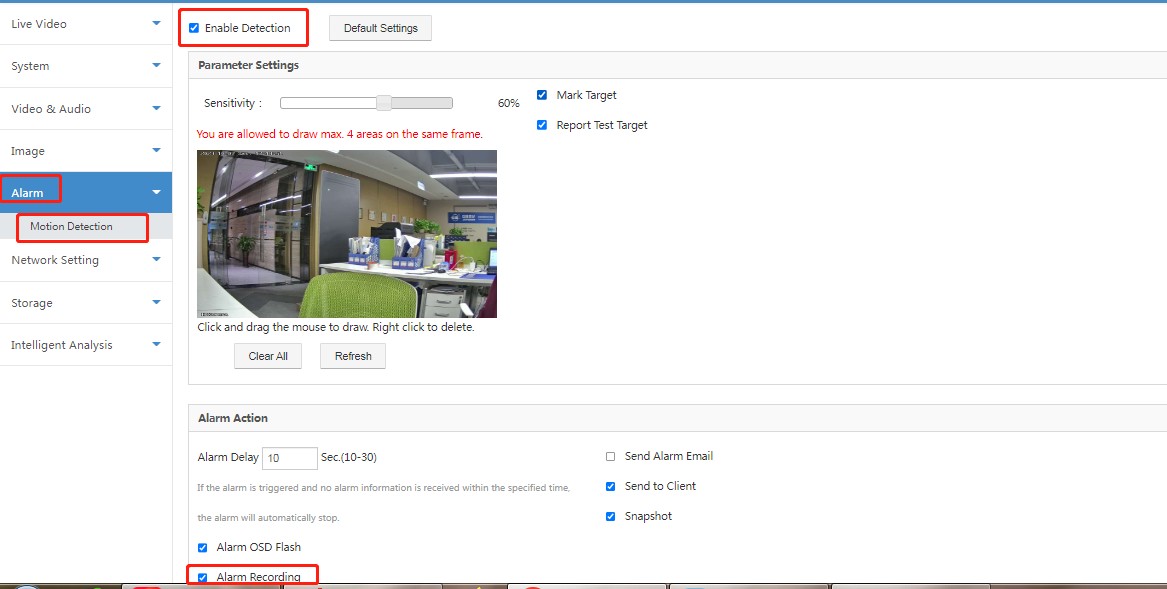The width and height of the screenshot is (1167, 589).
Task: Expand the Network Setting sidebar section
Action: (x=85, y=260)
